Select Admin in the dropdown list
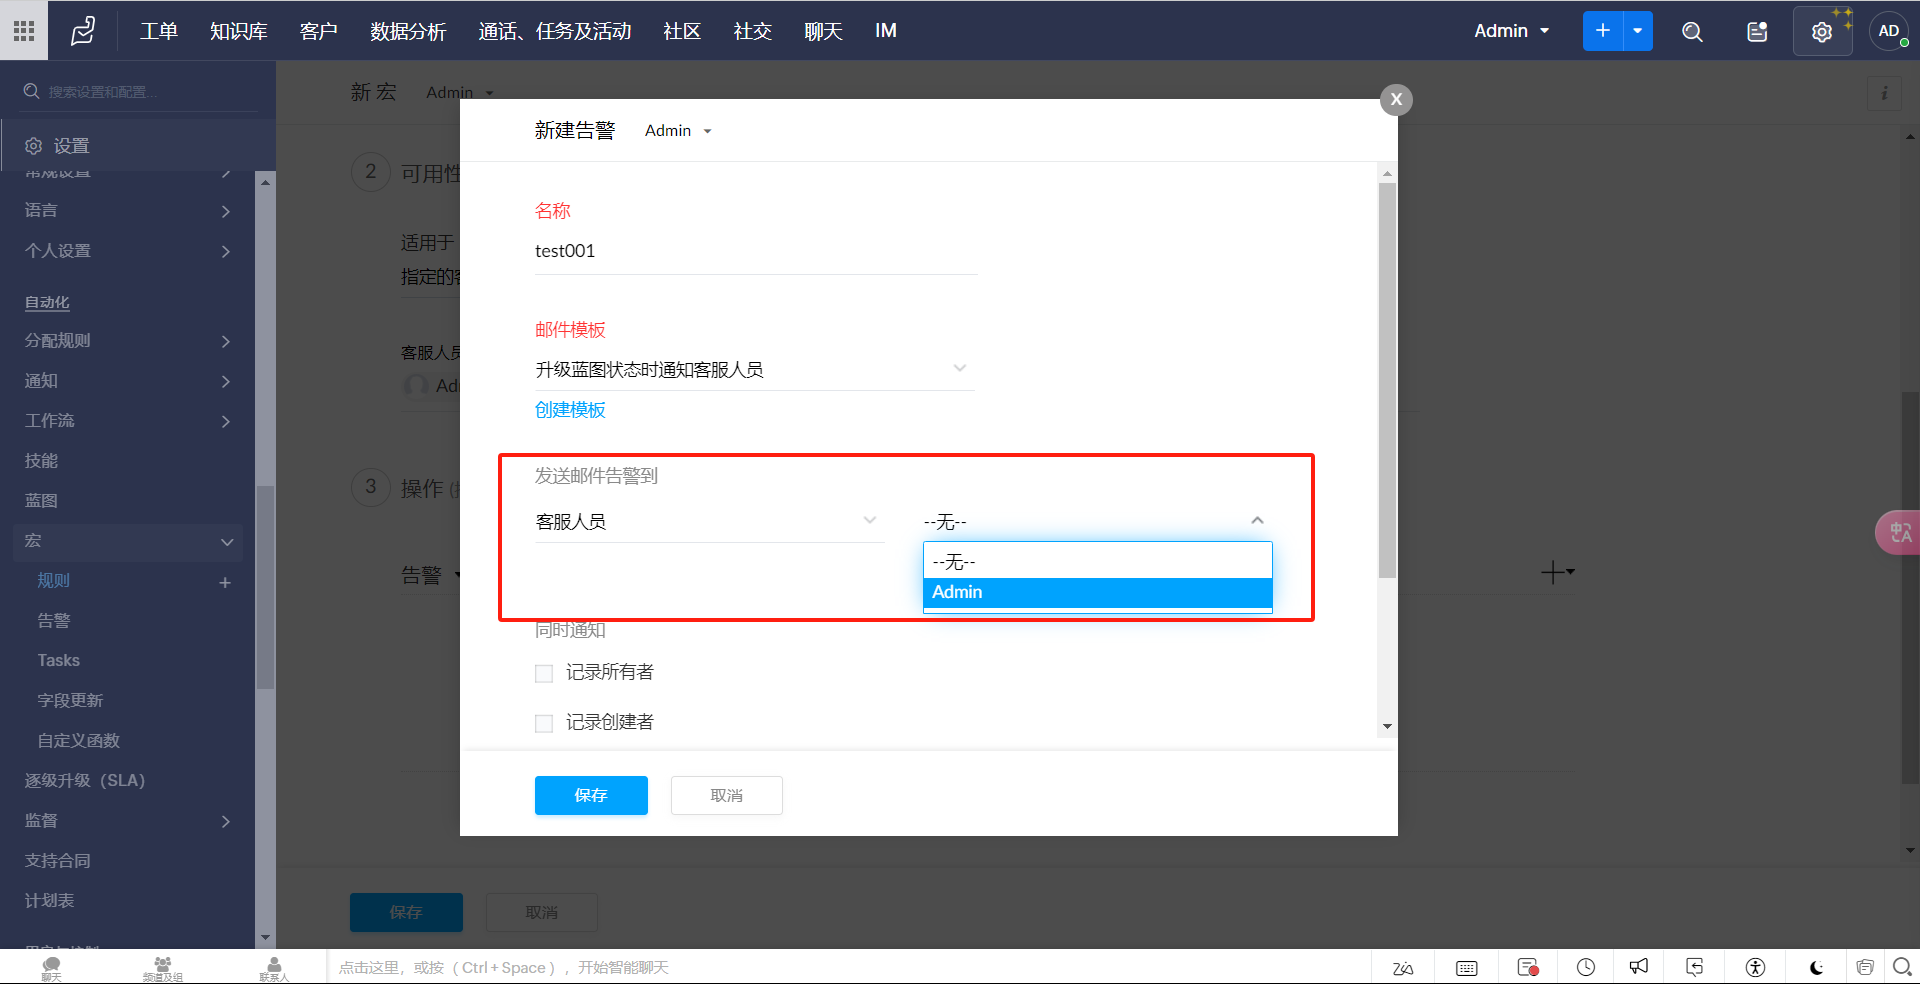Image resolution: width=1920 pixels, height=984 pixels. coord(1096,592)
